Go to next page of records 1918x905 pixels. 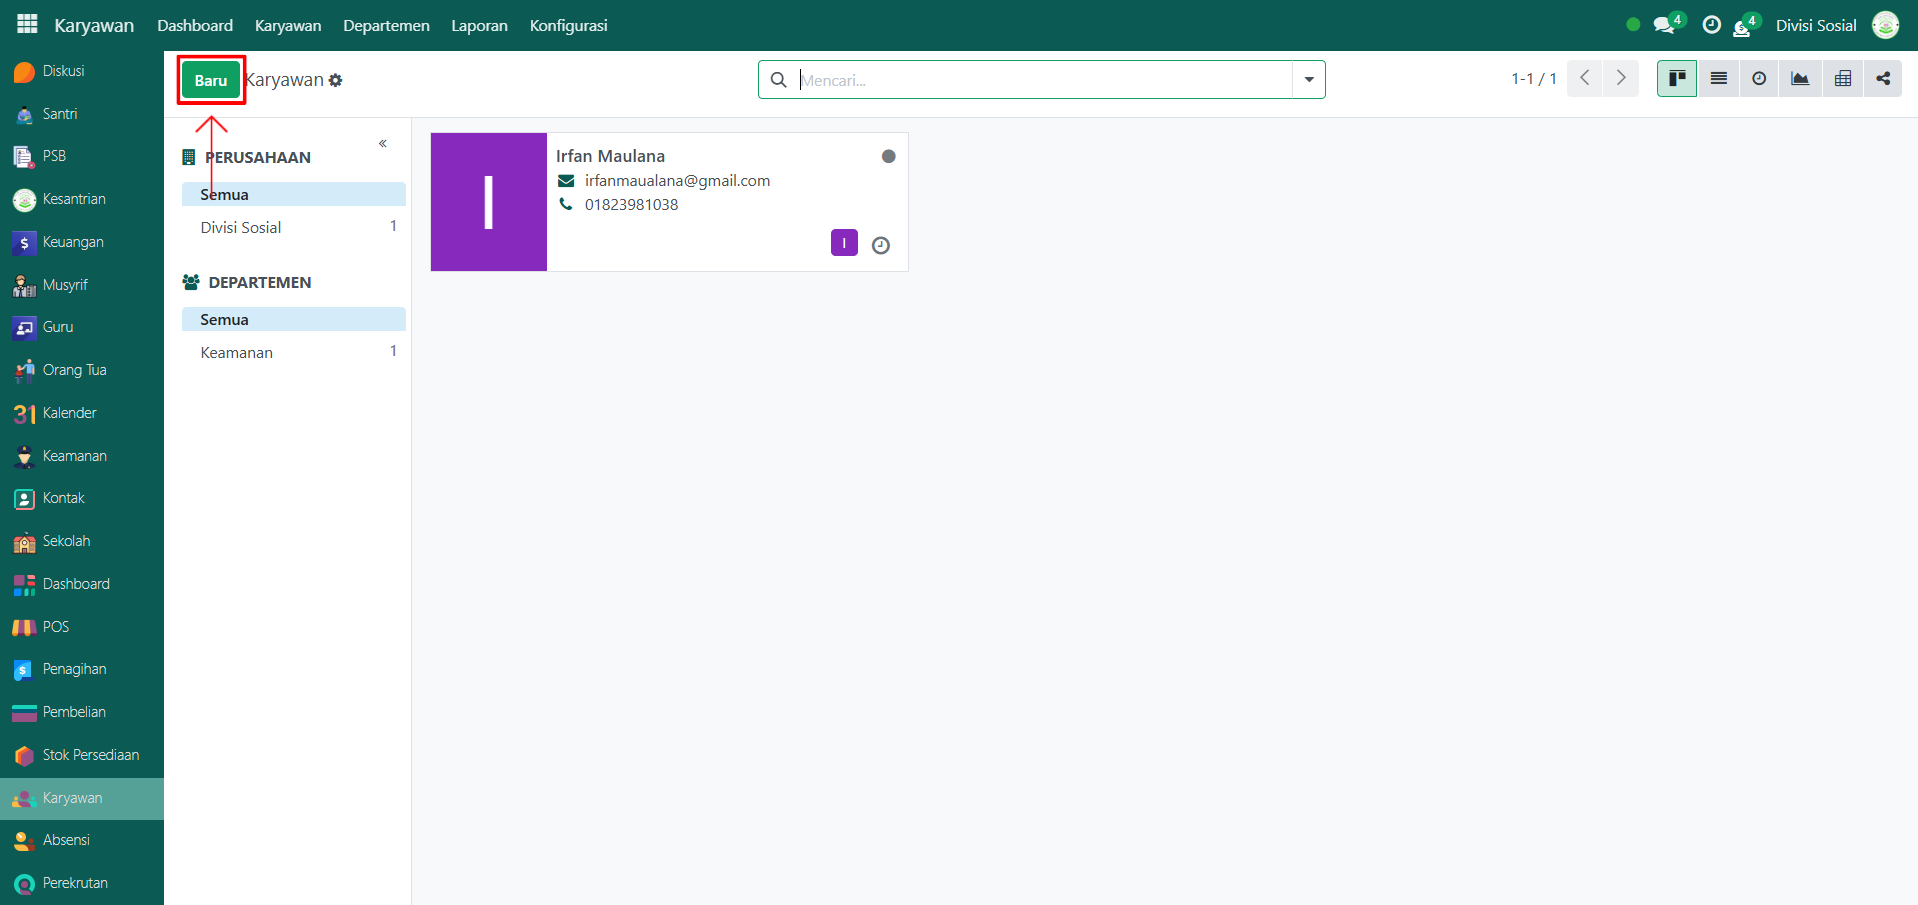[x=1621, y=79]
